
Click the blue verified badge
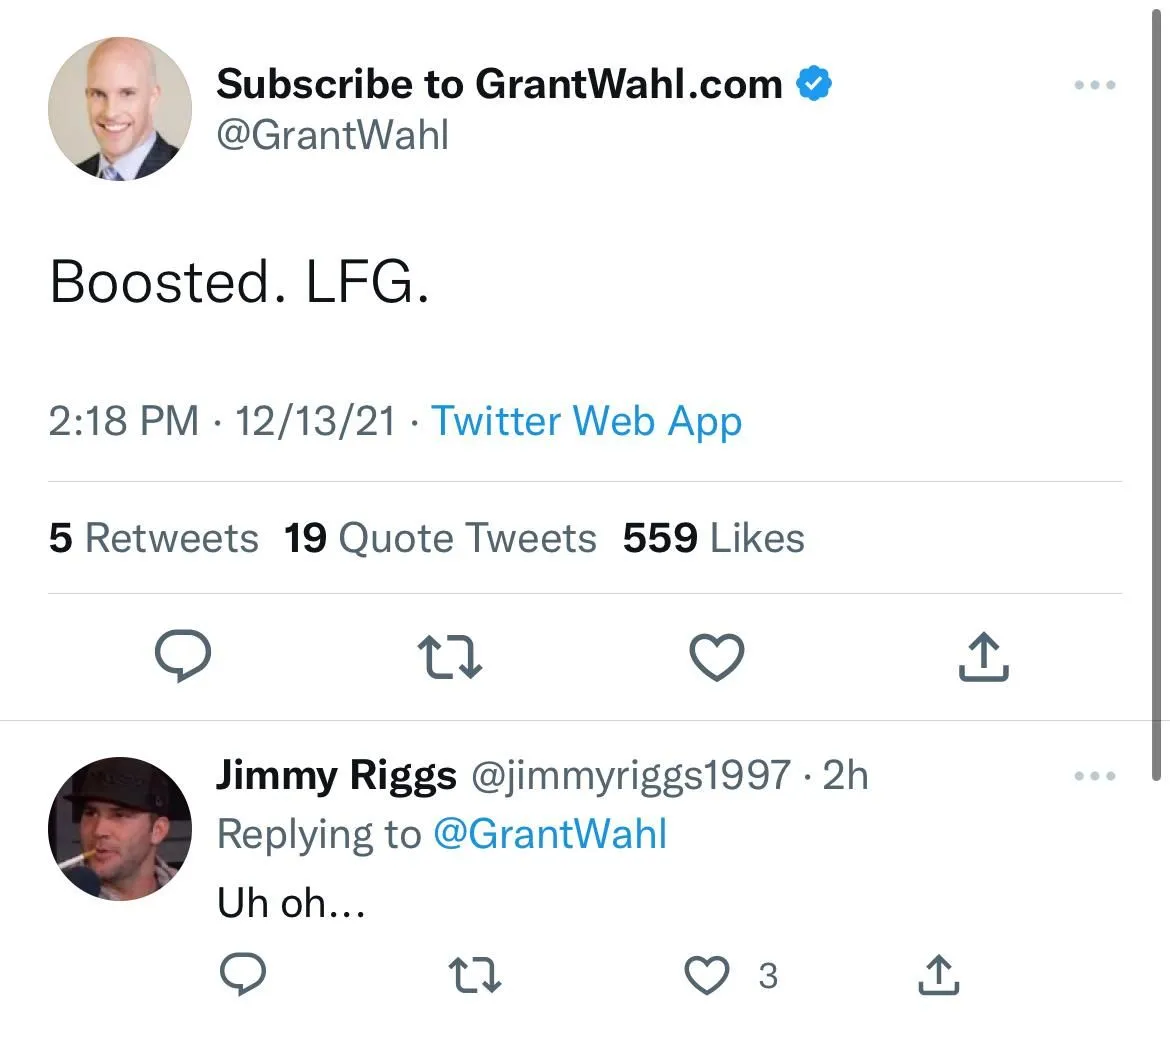(814, 84)
